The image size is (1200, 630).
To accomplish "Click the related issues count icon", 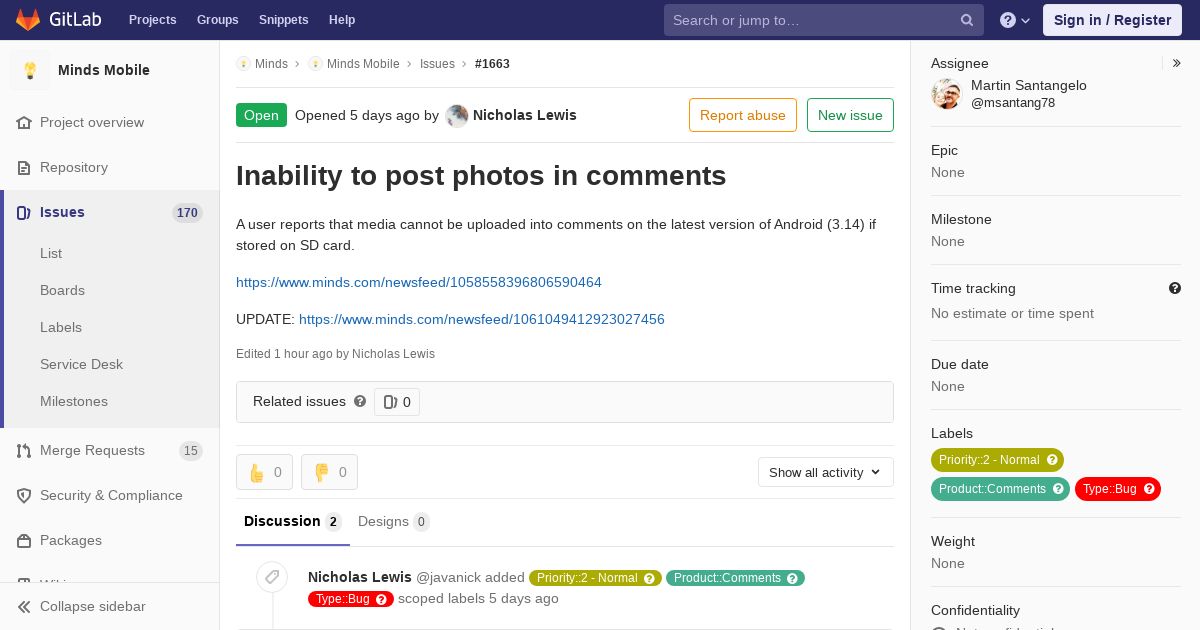I will tap(390, 402).
